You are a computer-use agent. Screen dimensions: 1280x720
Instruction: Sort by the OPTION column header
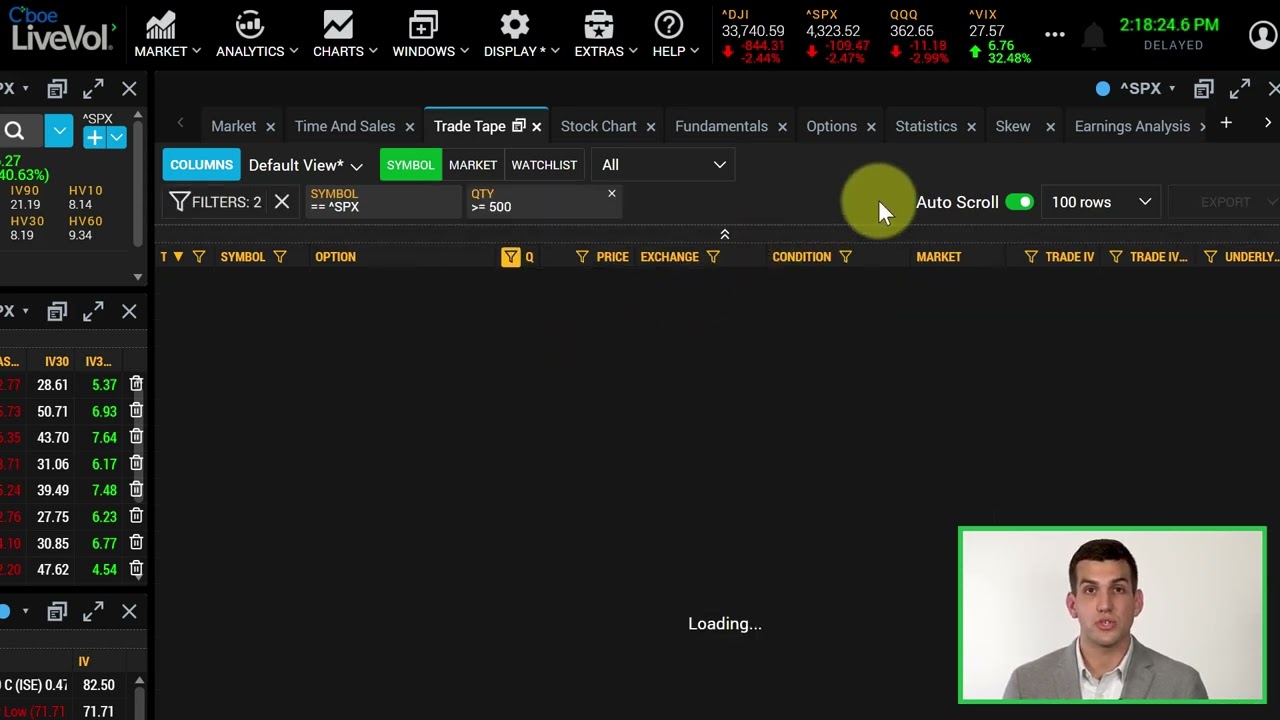click(335, 257)
